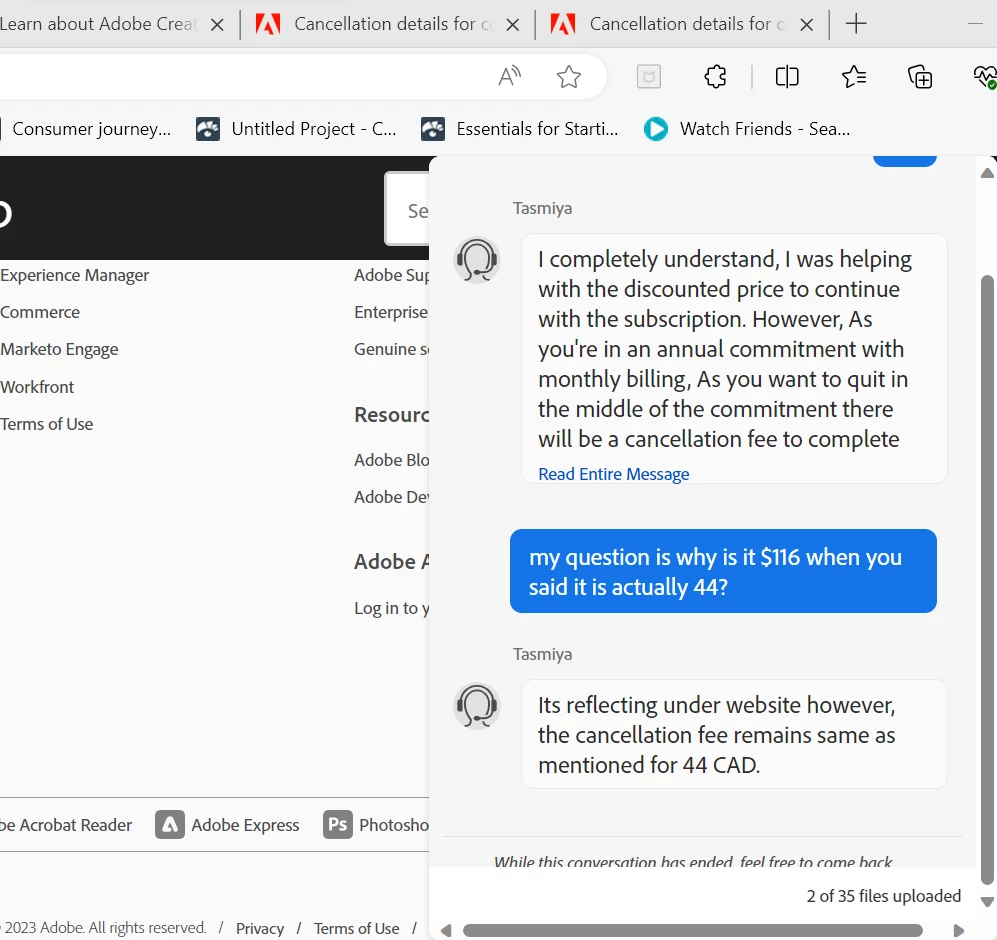
Task: Click Privacy link in page footer
Action: point(259,929)
